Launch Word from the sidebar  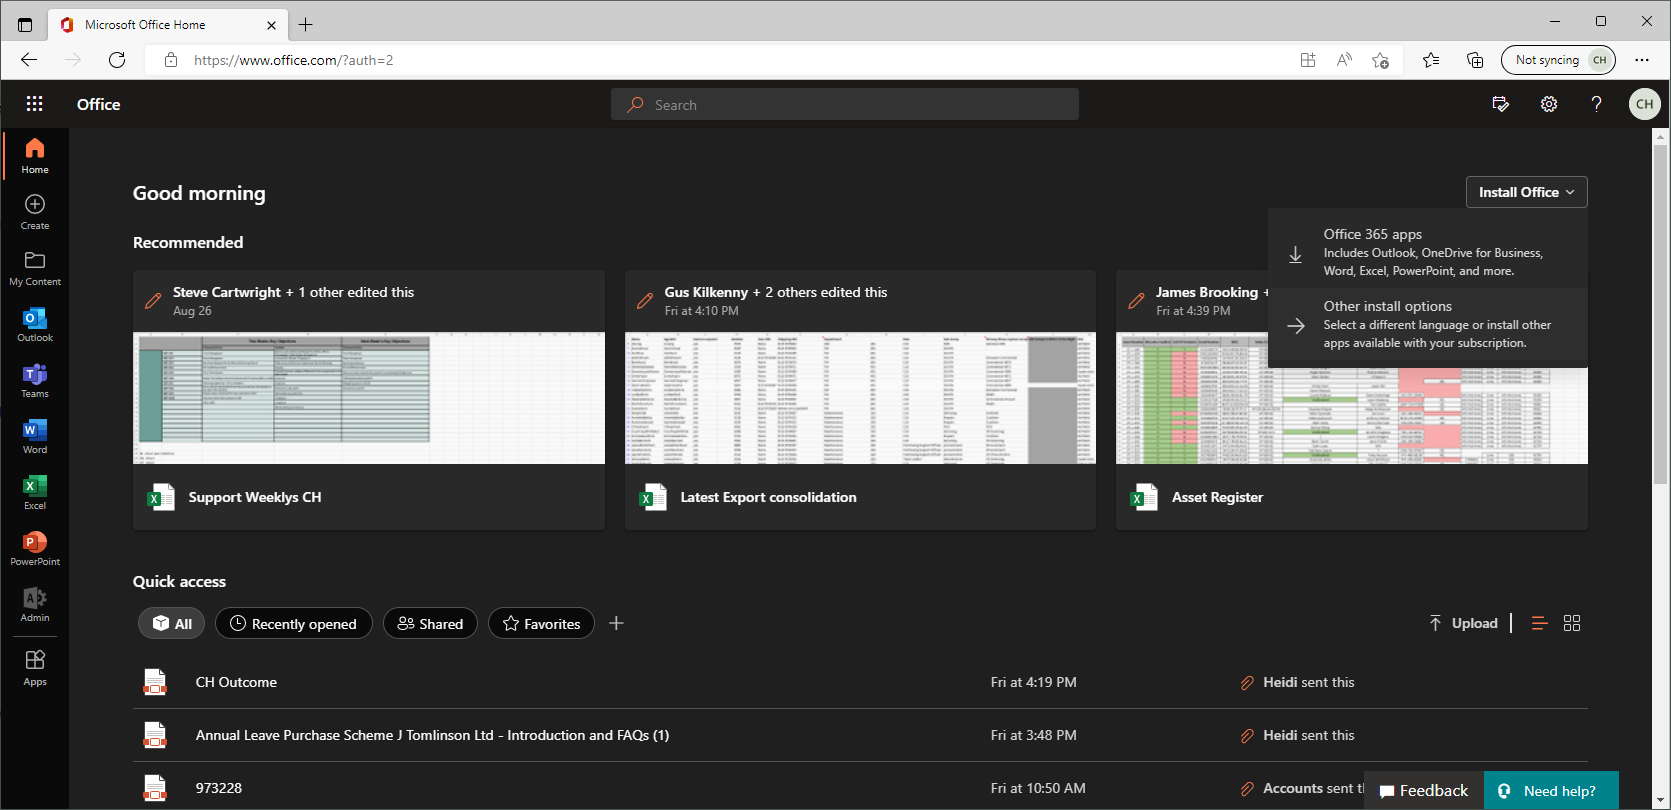35,436
